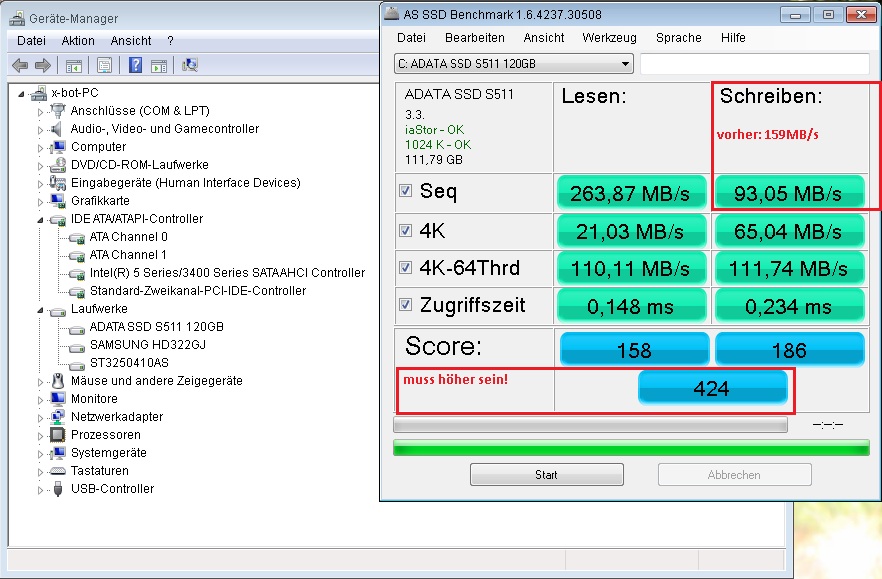Click the Anschlüsse (COM & LPT) port icon
This screenshot has width=882, height=579.
[58, 111]
